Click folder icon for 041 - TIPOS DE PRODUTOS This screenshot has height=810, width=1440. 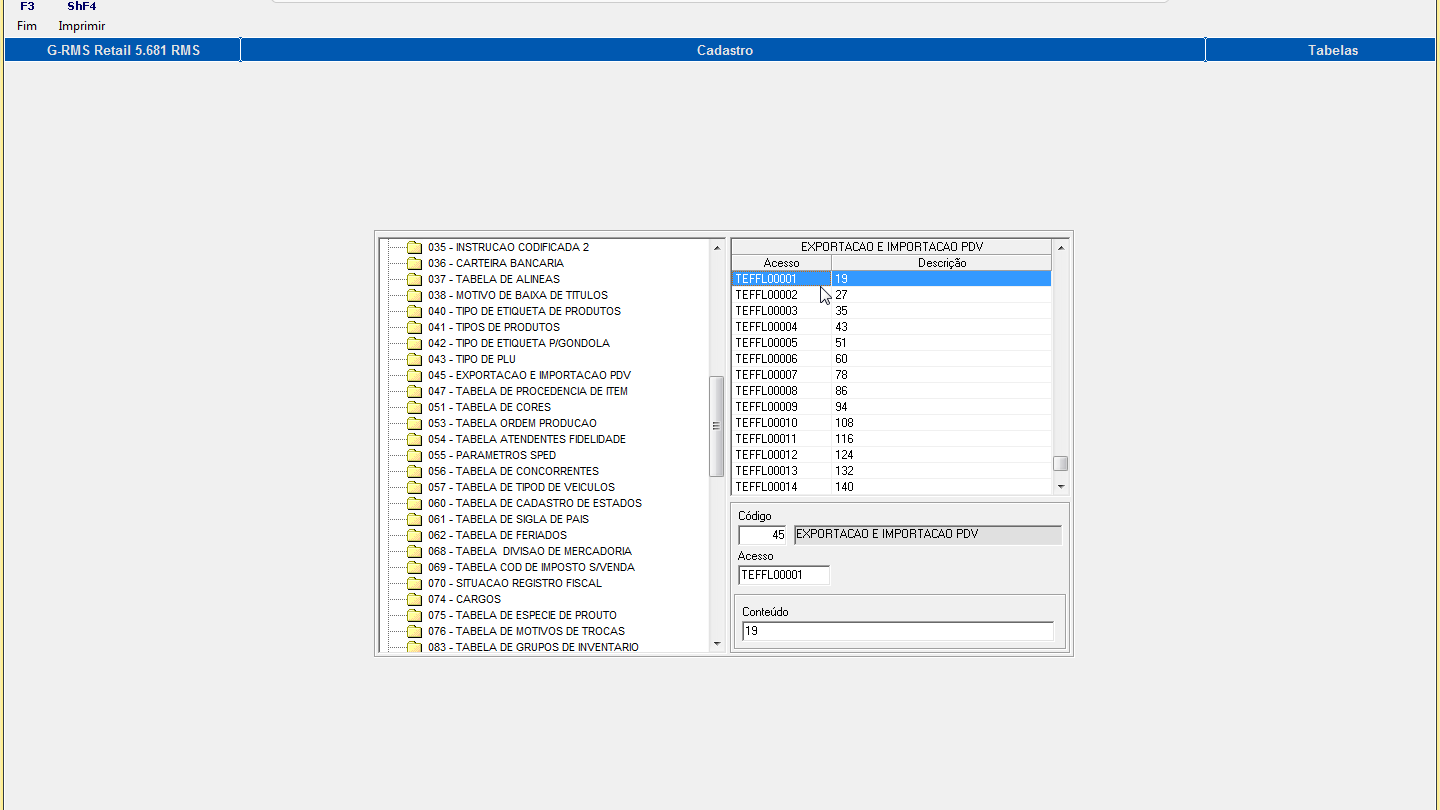(414, 328)
